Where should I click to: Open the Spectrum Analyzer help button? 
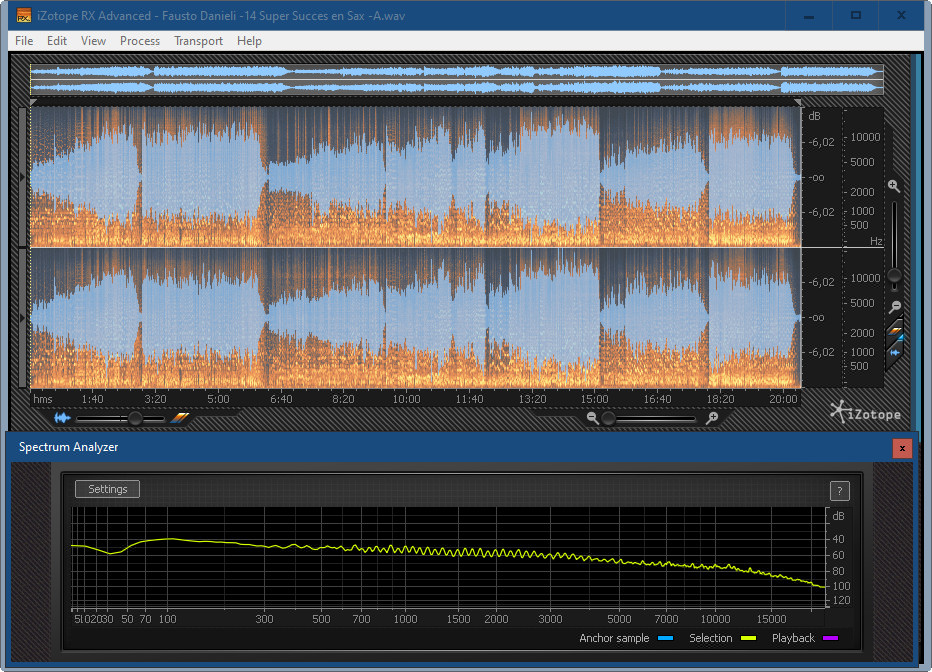[x=840, y=490]
